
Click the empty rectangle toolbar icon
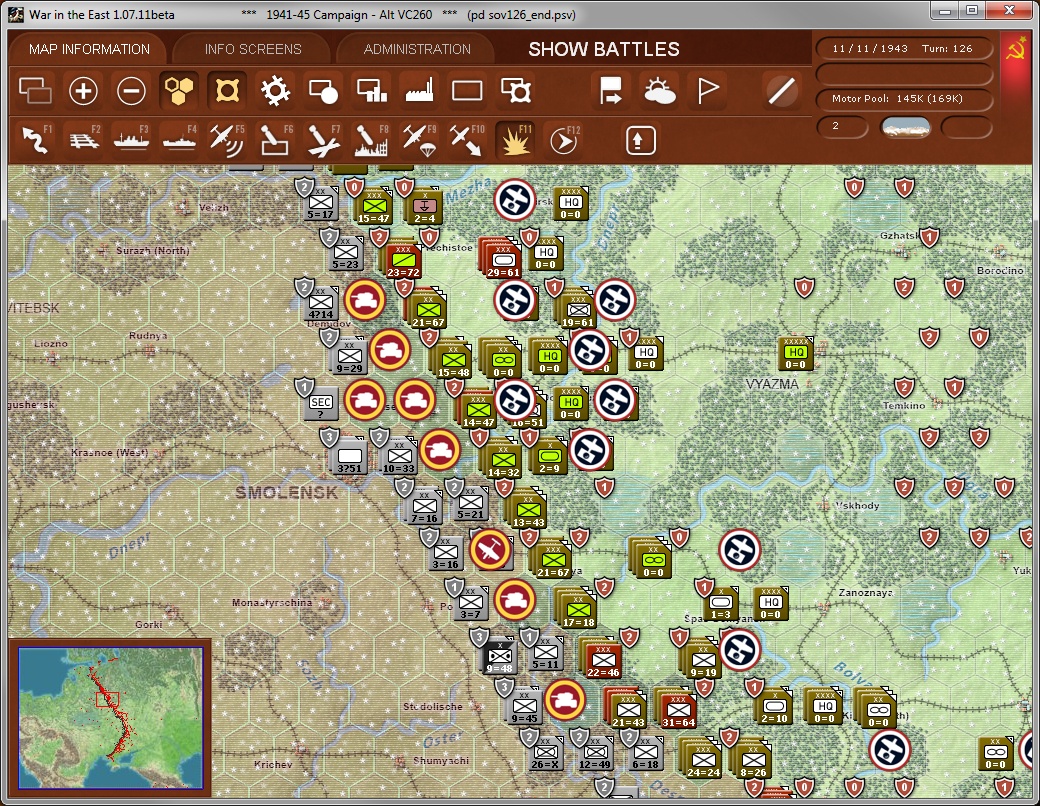point(467,91)
